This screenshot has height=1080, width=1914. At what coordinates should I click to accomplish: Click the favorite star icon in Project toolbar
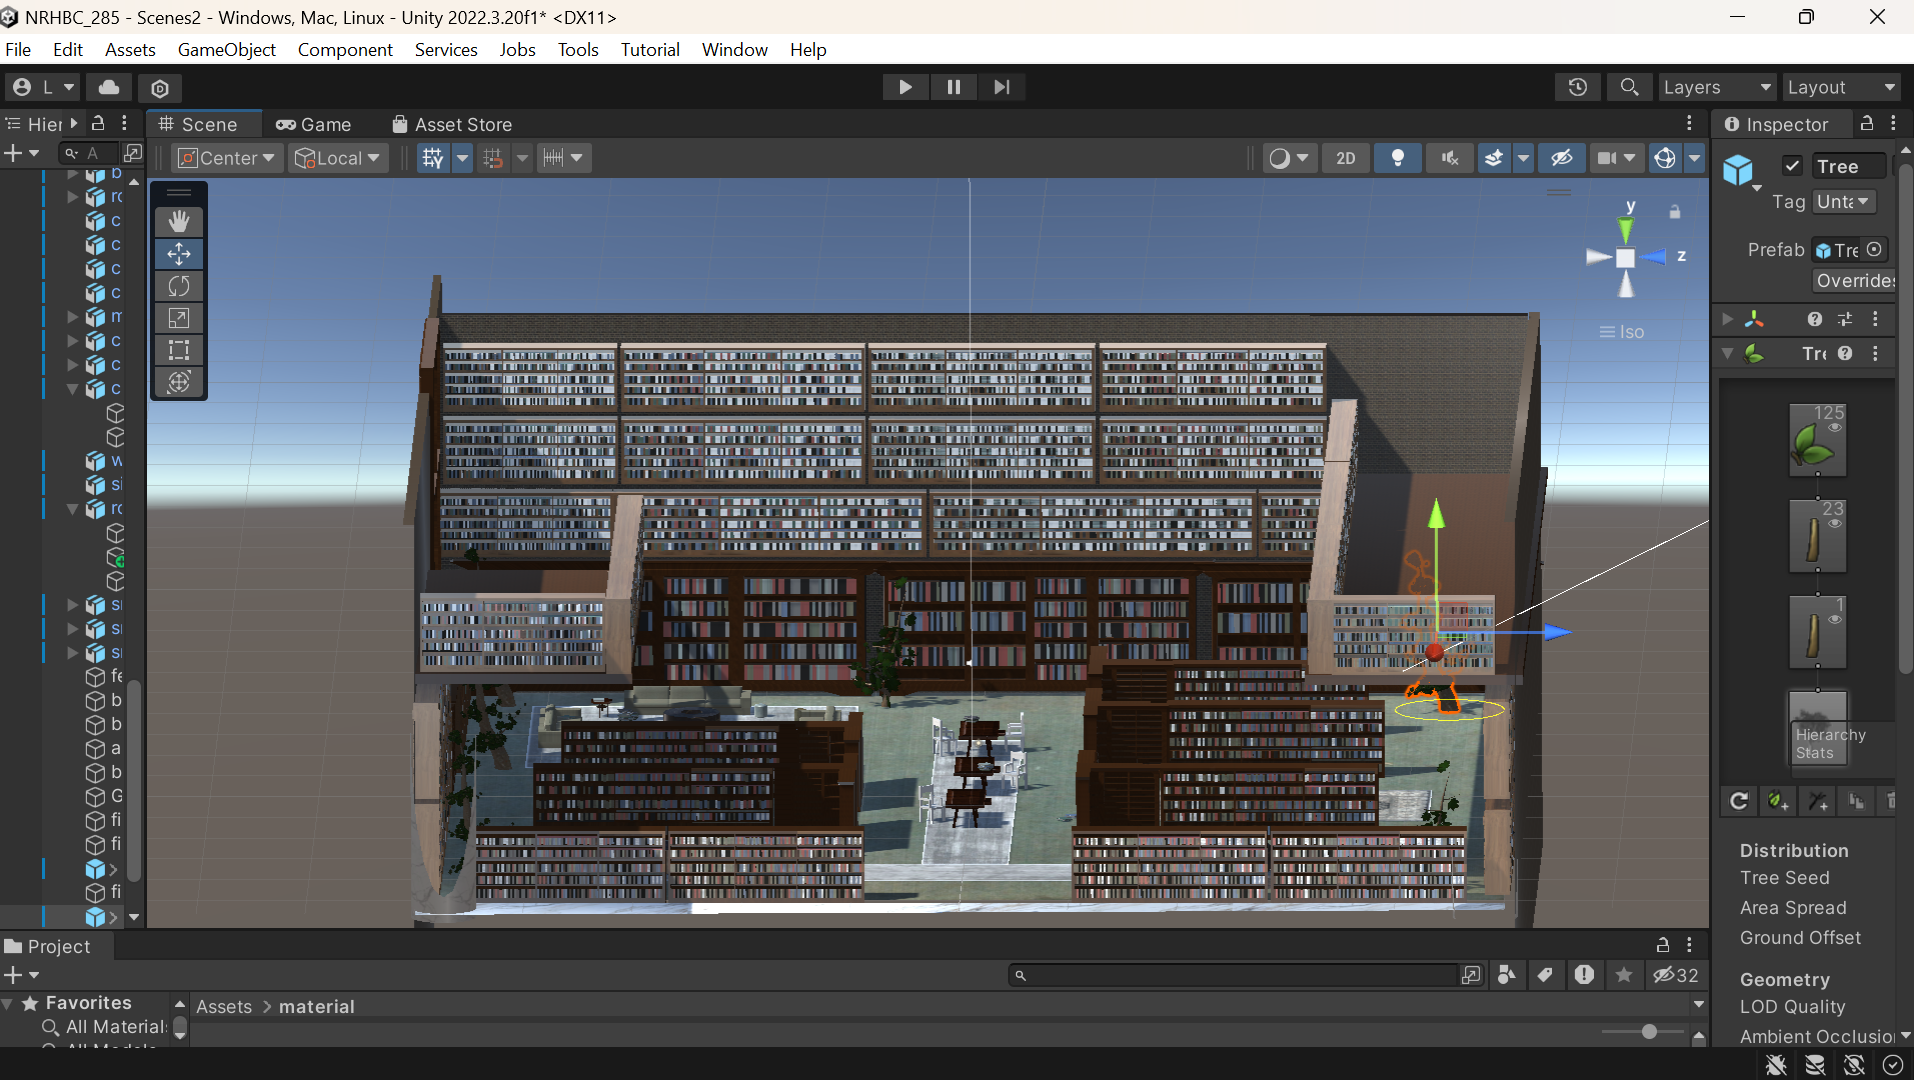tap(1624, 975)
